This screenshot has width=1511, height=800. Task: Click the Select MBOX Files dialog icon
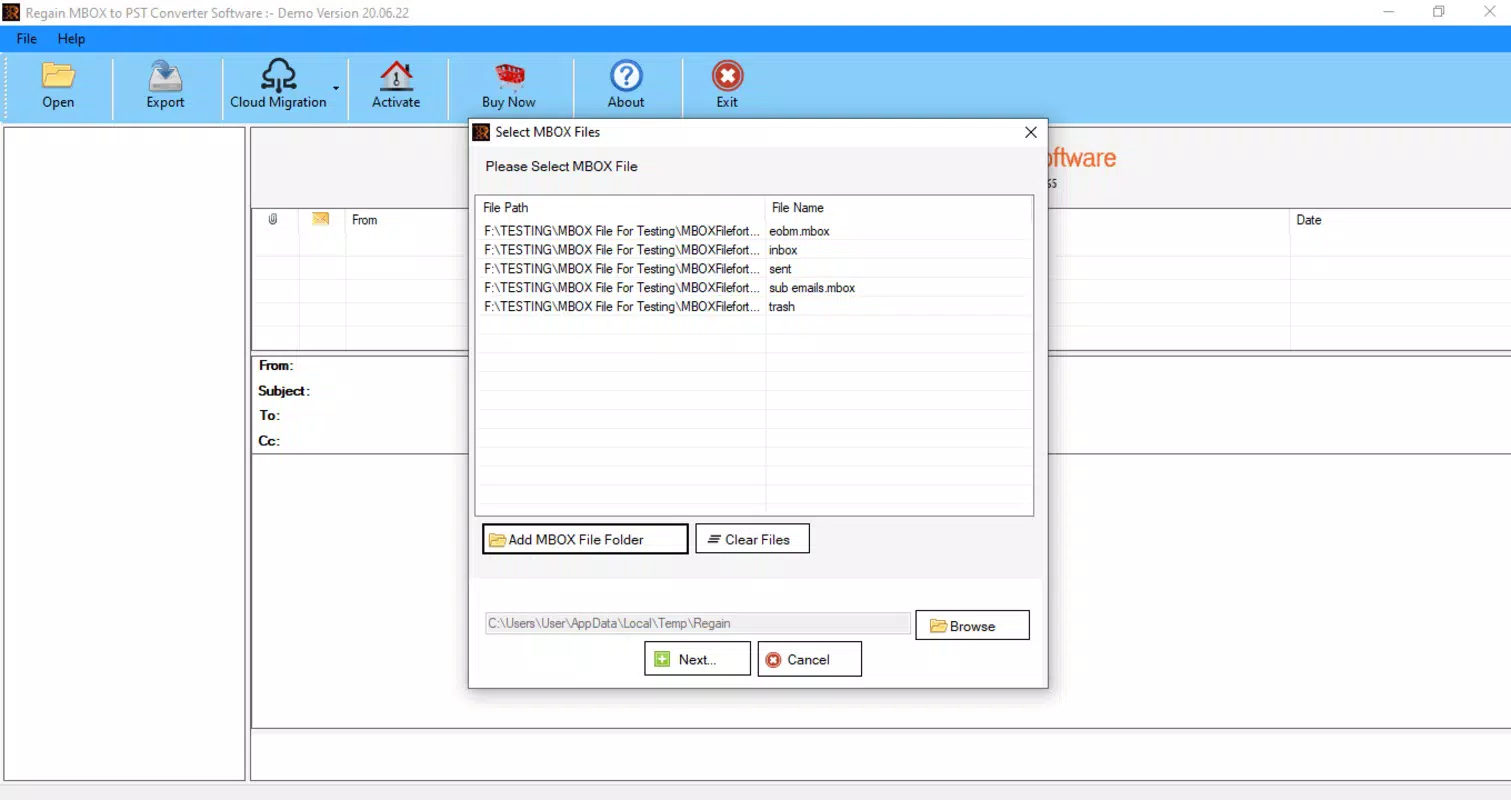tap(481, 132)
